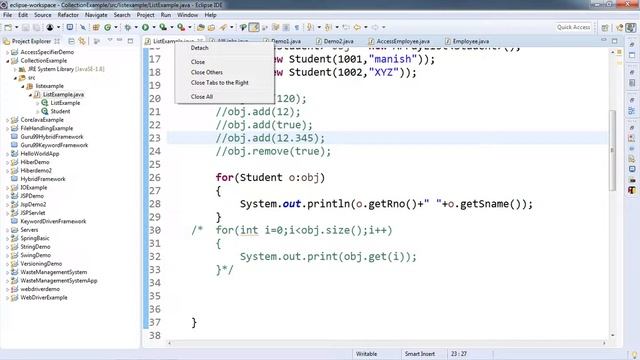Click the Back navigation arrow icon
The width and height of the screenshot is (640, 360).
[x=357, y=27]
